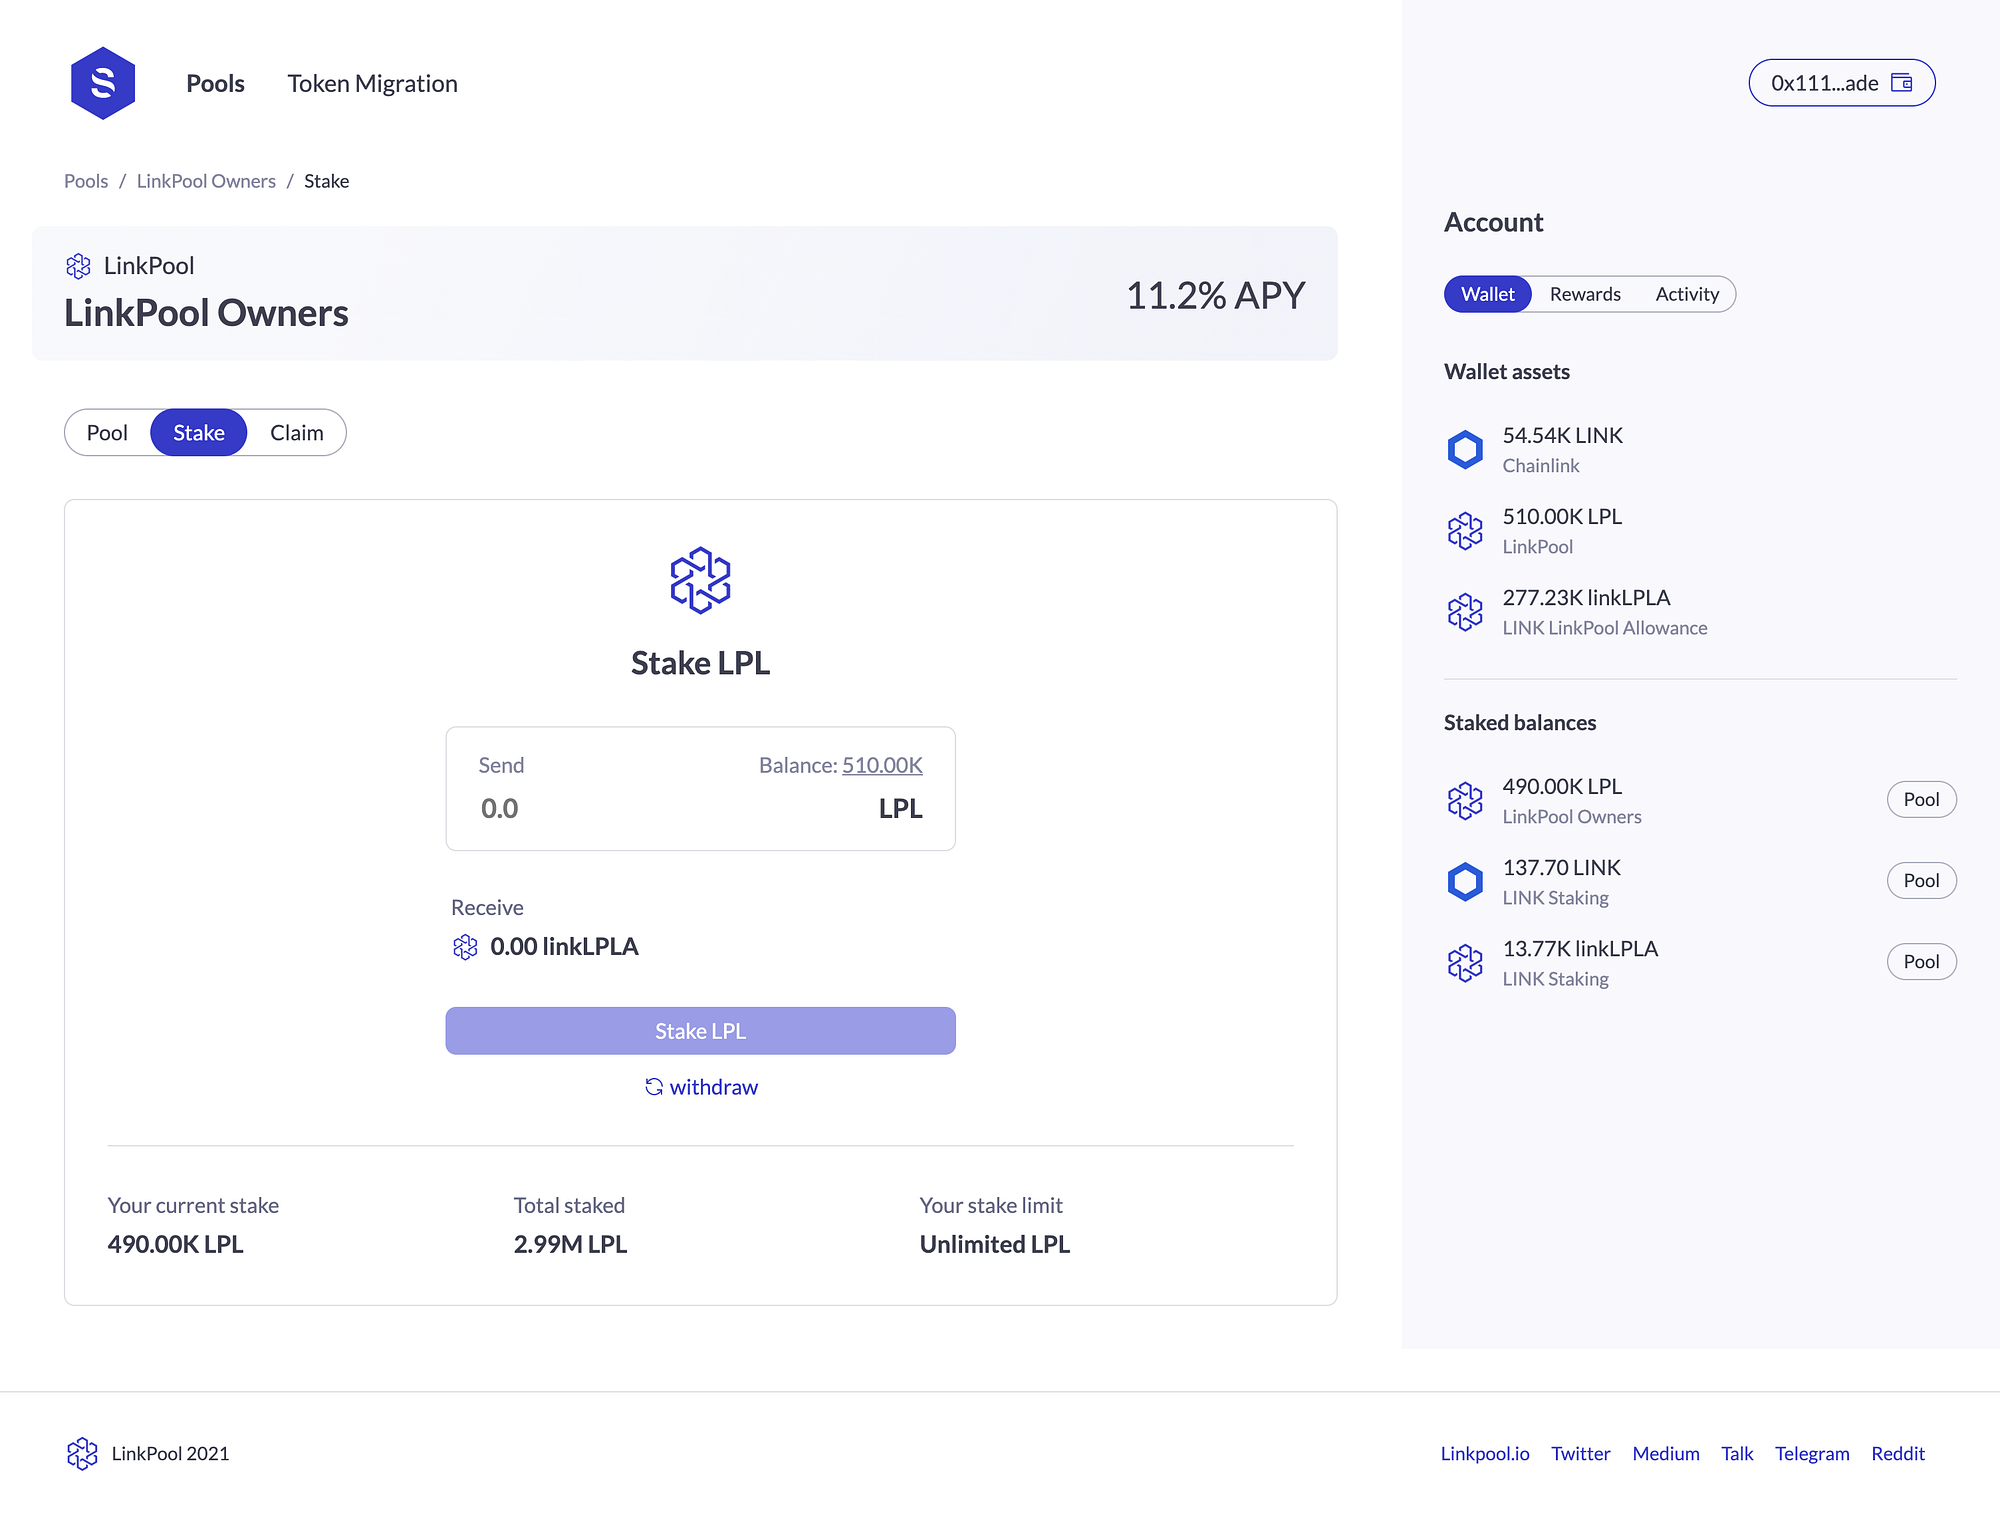Click LinkPool 2021 footer text
The width and height of the screenshot is (2000, 1515).
(170, 1454)
